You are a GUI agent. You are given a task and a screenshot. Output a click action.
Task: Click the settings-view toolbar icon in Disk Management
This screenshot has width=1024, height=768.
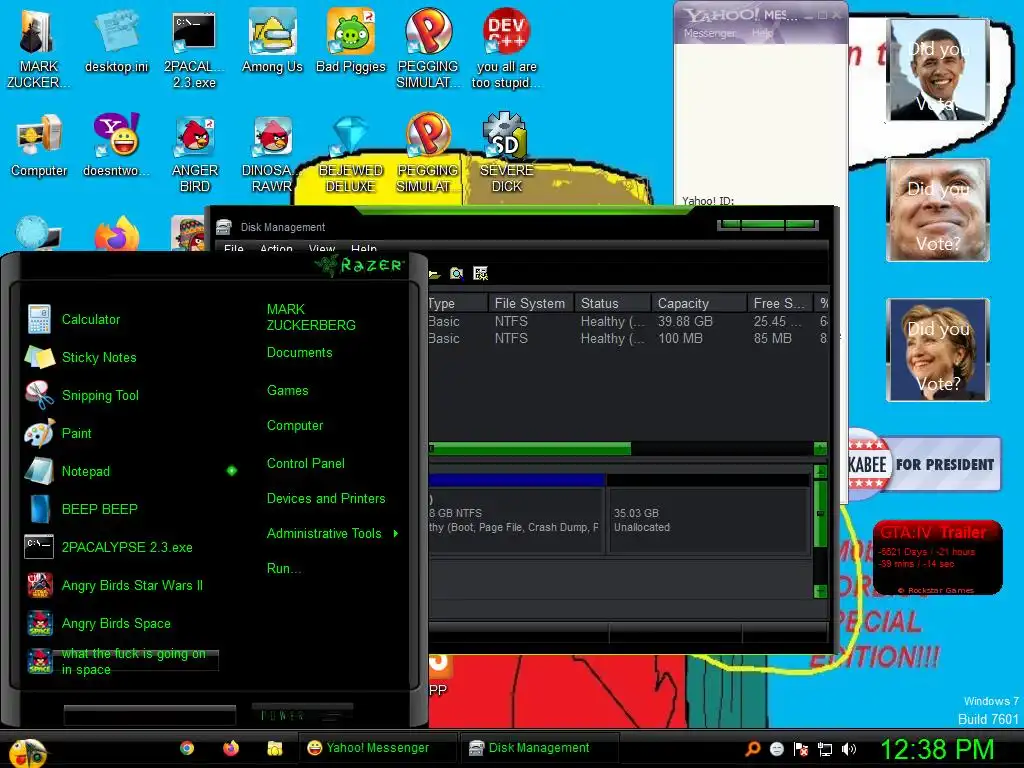481,274
